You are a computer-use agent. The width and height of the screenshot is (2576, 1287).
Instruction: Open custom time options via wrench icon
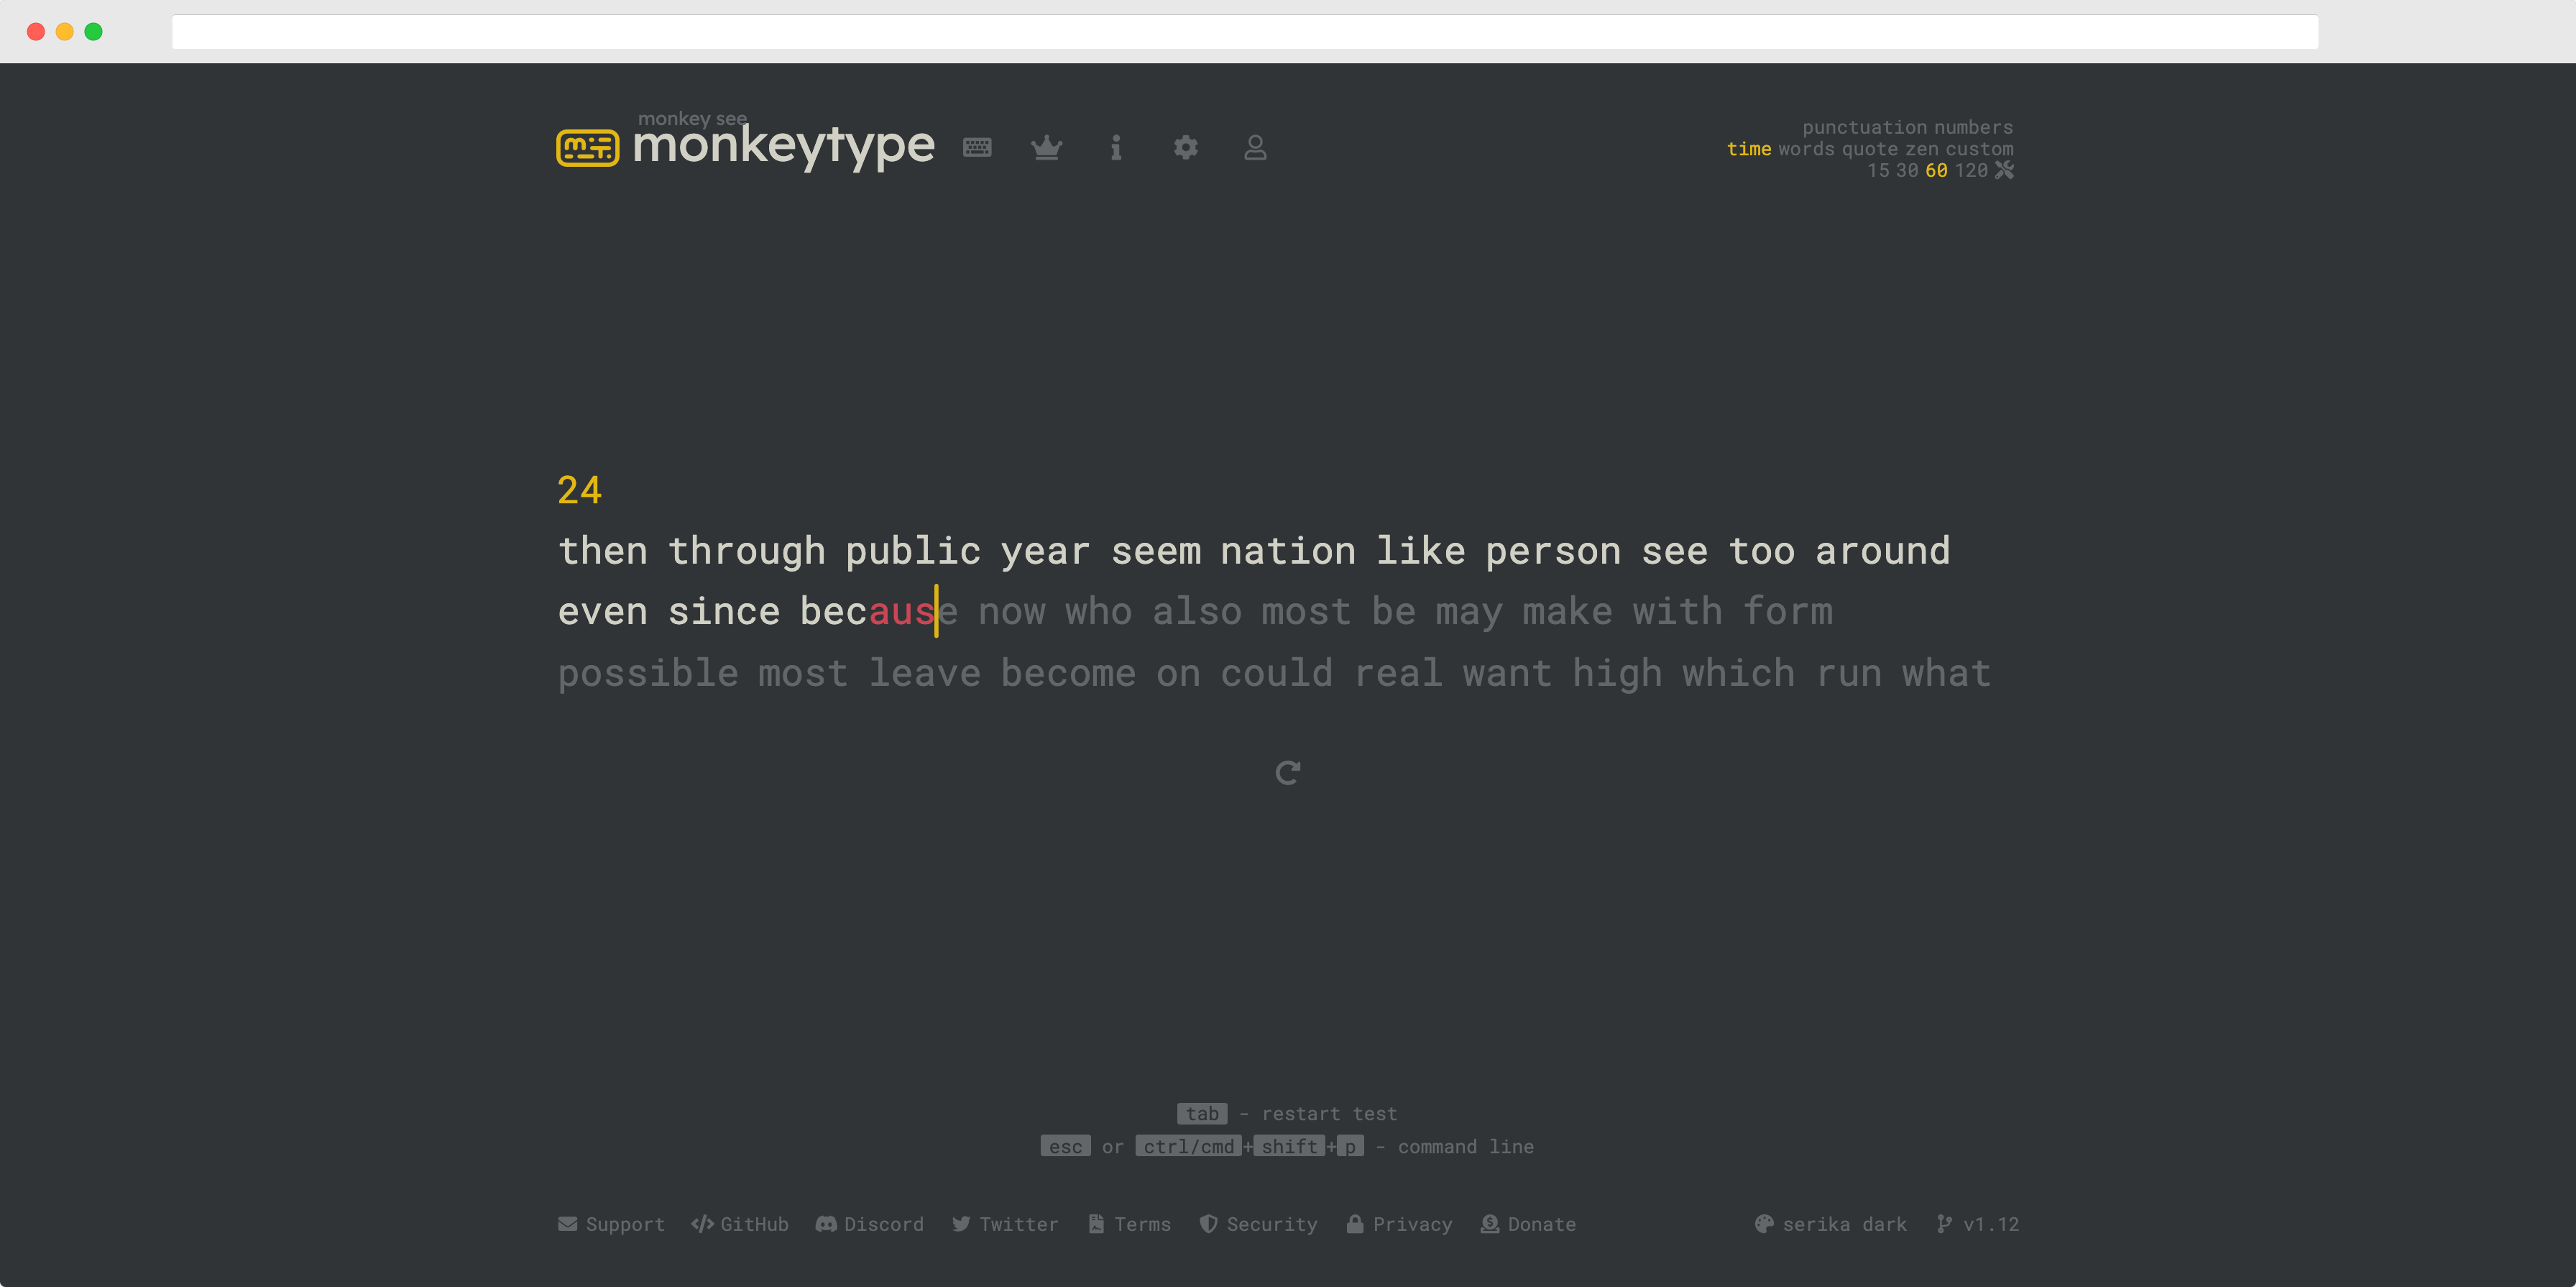pos(2005,170)
